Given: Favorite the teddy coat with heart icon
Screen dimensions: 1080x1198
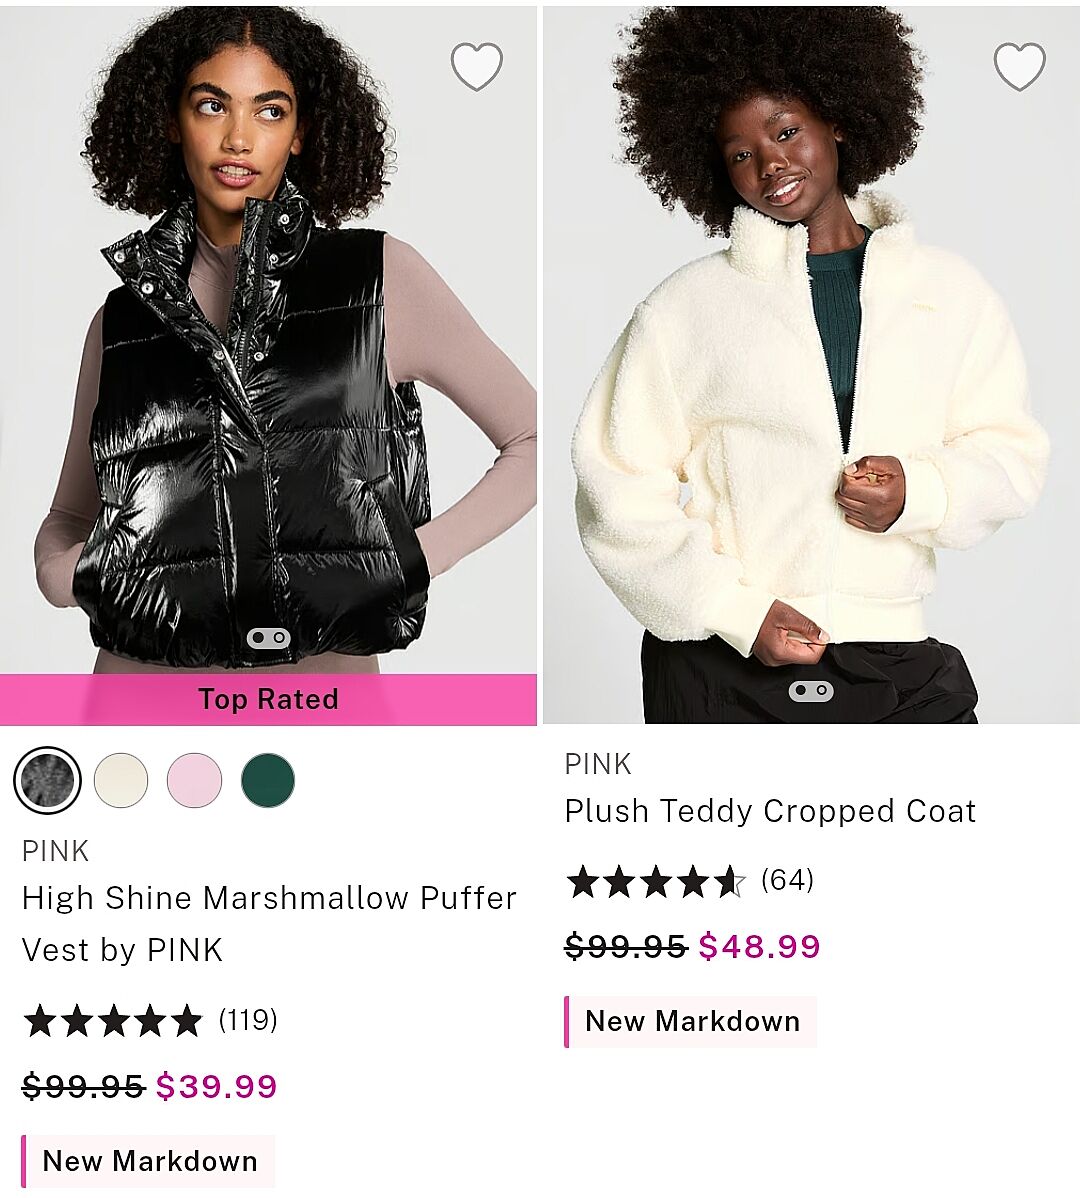Looking at the screenshot, I should [1020, 66].
